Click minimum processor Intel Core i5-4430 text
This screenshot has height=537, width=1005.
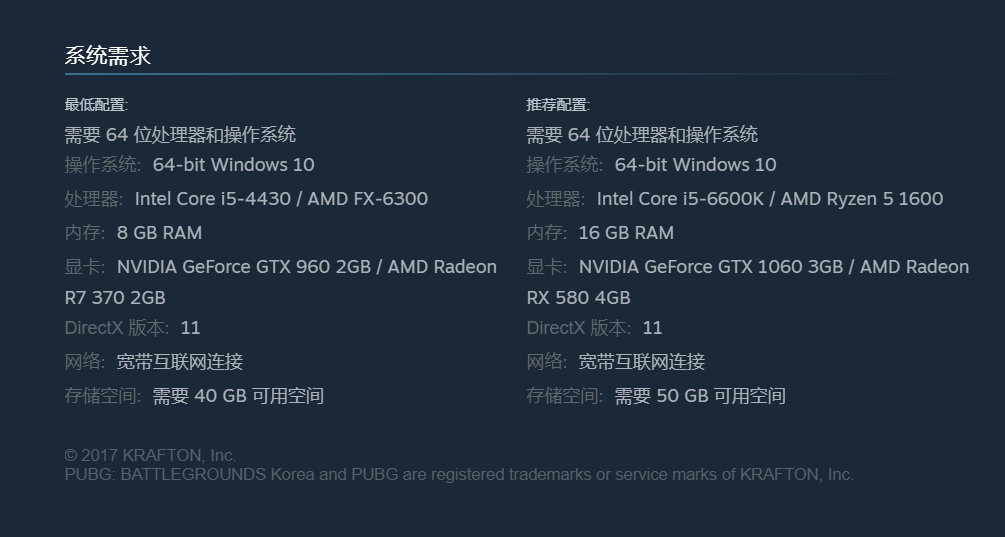coord(281,199)
